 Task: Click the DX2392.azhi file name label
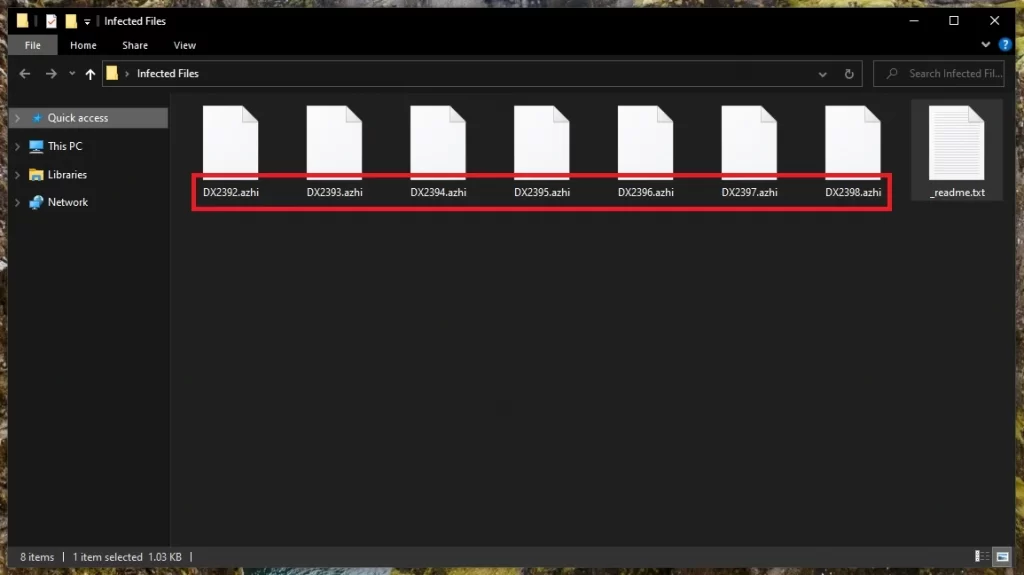[x=231, y=192]
